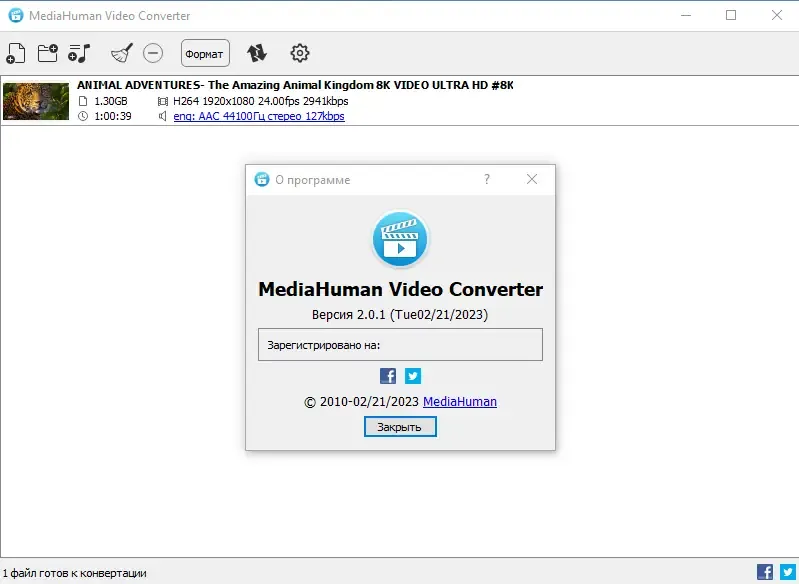Close the main MediaHuman window
The height and width of the screenshot is (584, 799).
[777, 15]
